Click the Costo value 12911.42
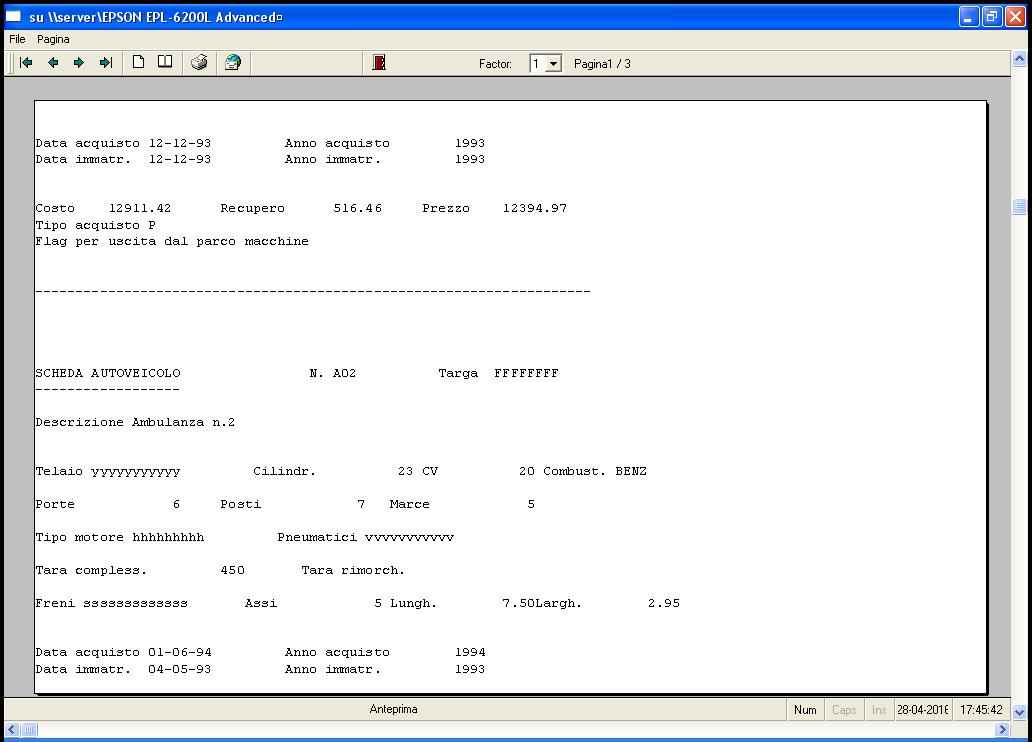1032x742 pixels. pyautogui.click(x=140, y=209)
